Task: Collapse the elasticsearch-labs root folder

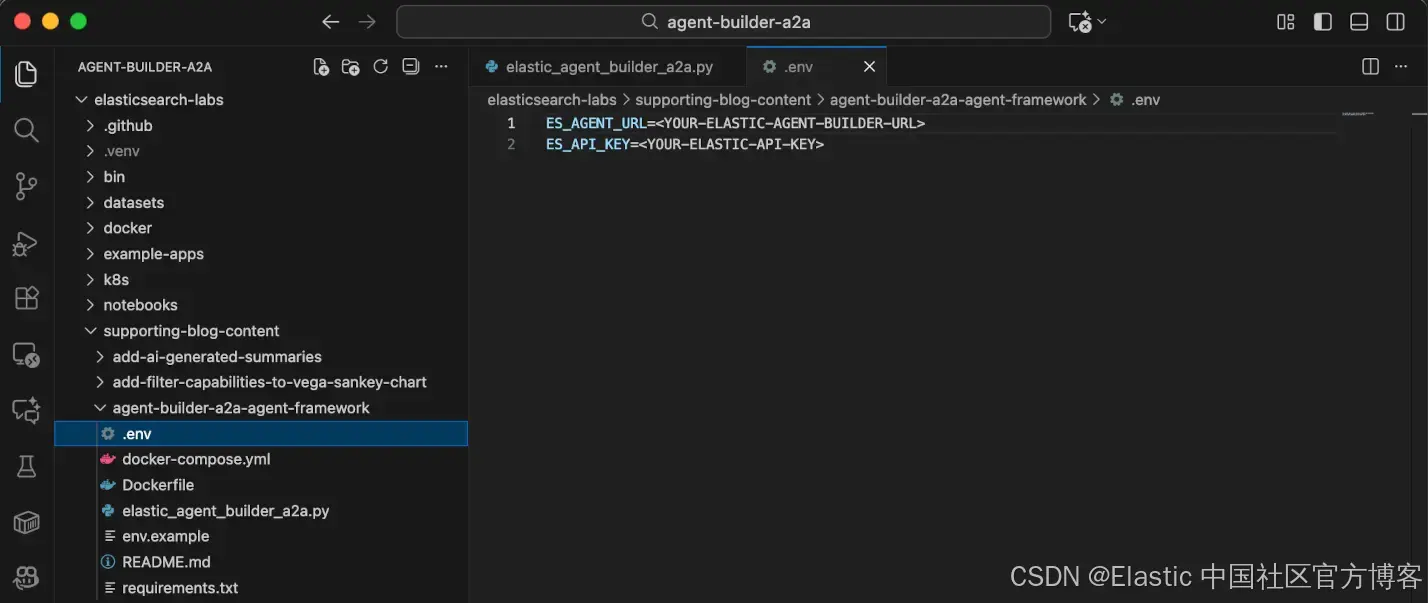Action: [262, 100]
